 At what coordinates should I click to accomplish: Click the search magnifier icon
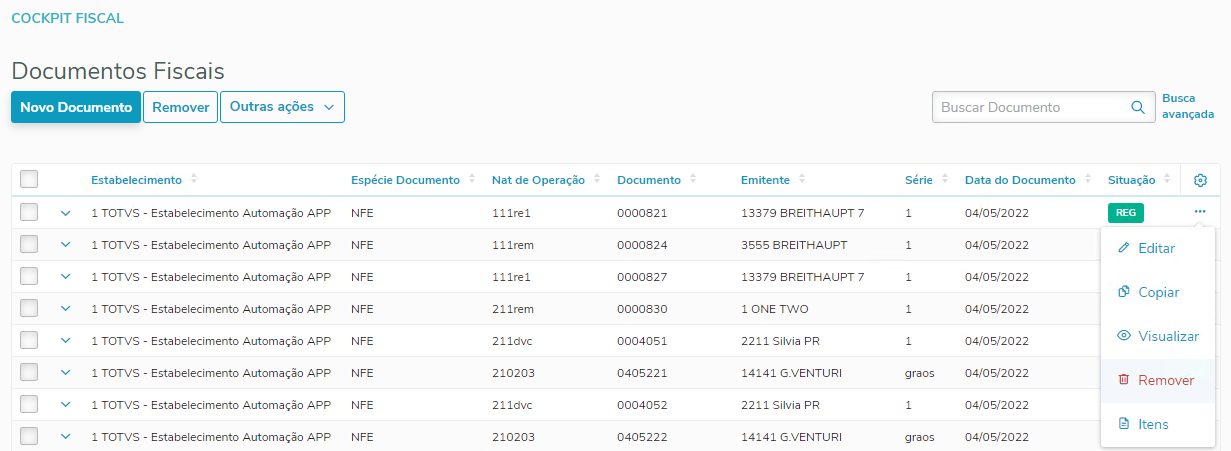(x=1137, y=107)
